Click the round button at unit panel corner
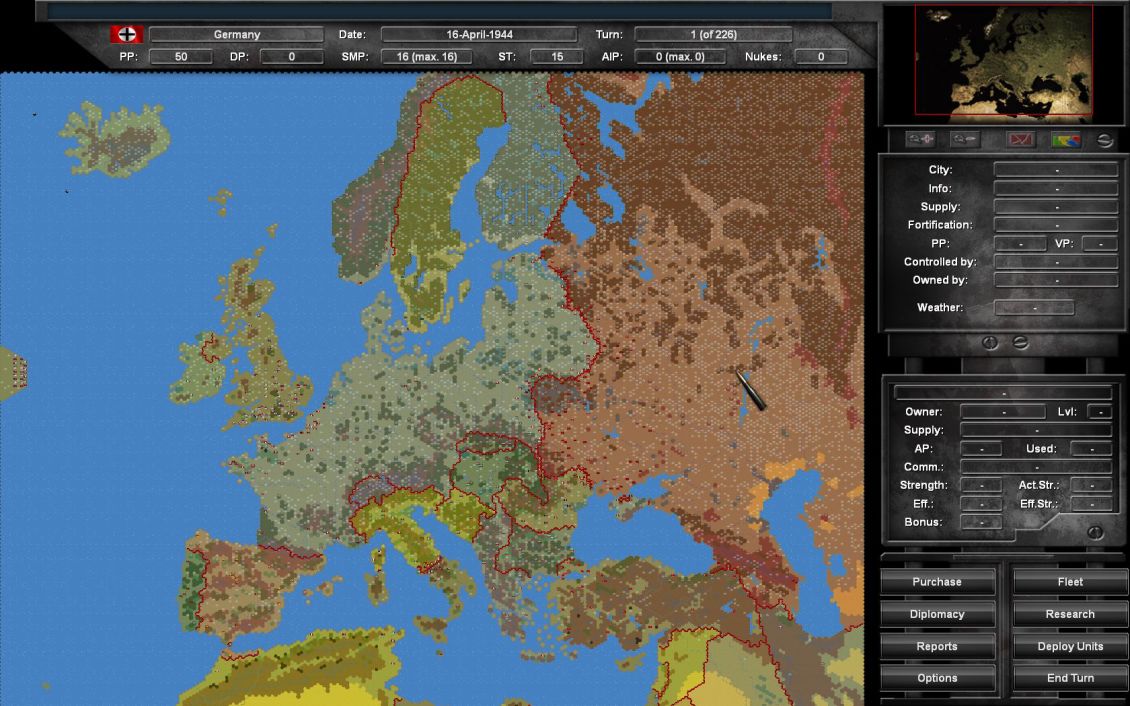The height and width of the screenshot is (706, 1130). (1095, 532)
